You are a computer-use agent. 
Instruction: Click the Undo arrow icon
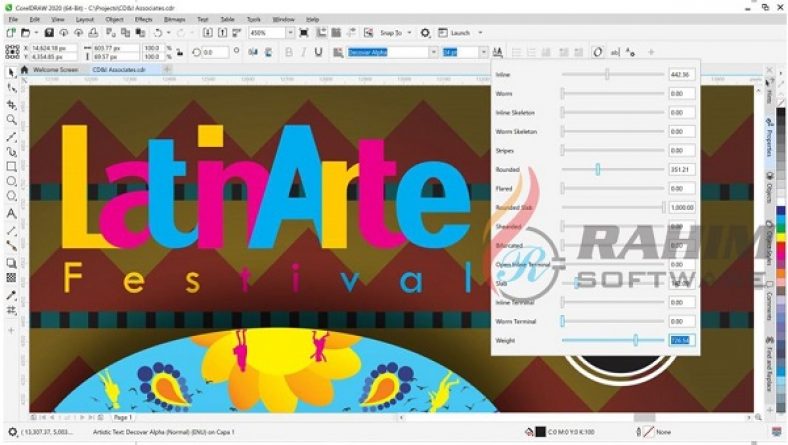(158, 33)
